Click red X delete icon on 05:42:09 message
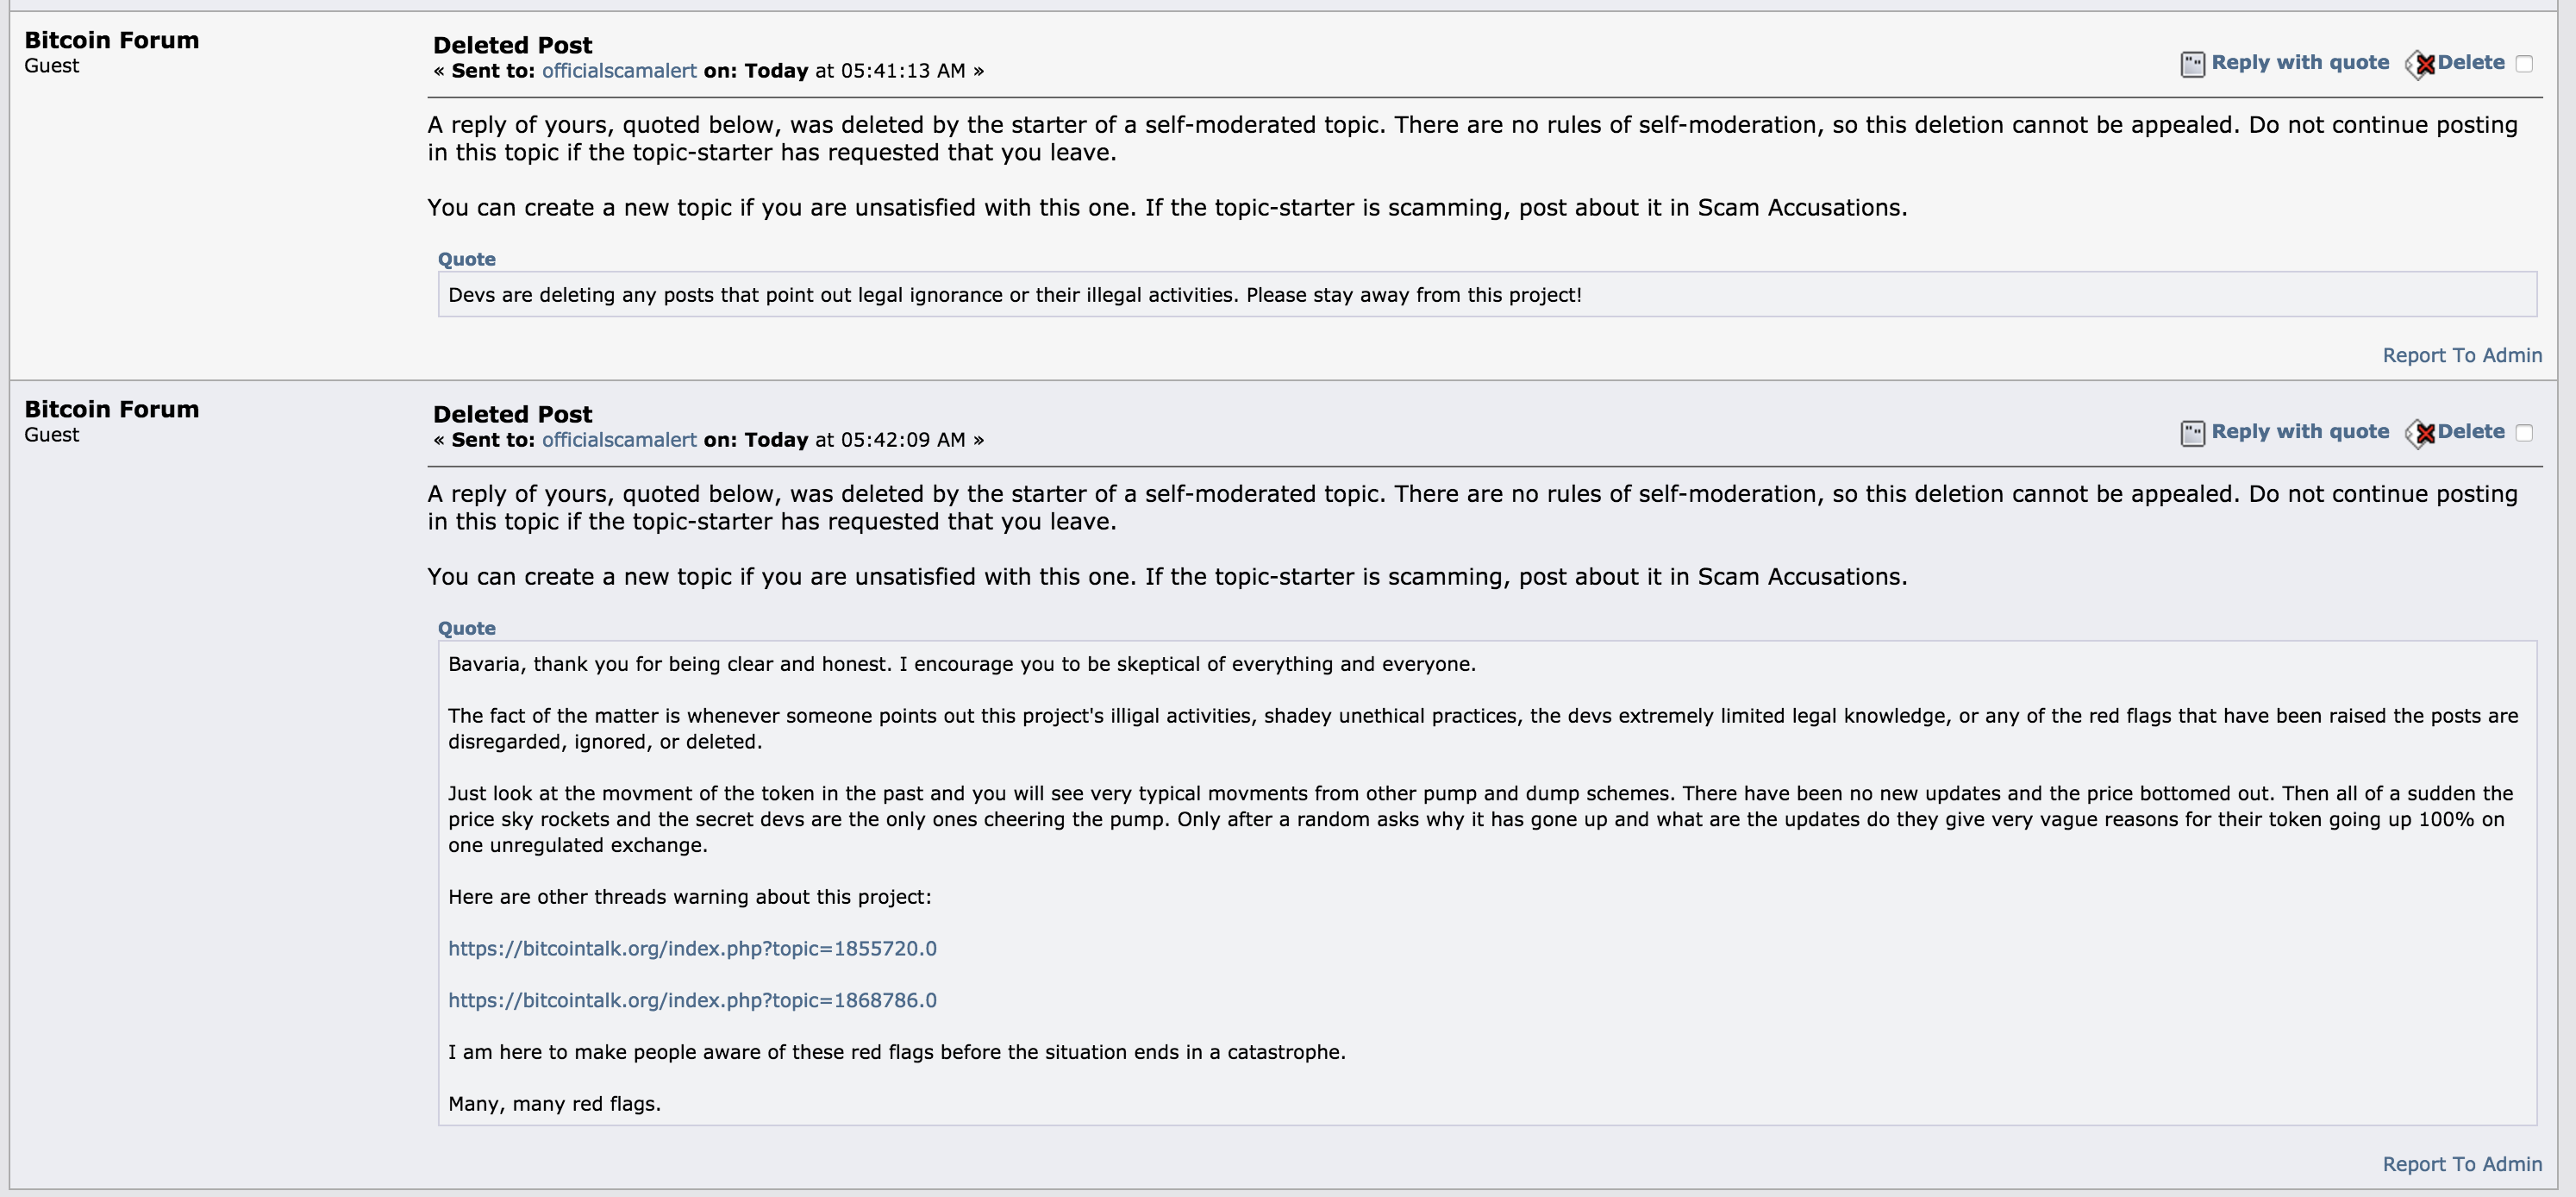 2421,434
